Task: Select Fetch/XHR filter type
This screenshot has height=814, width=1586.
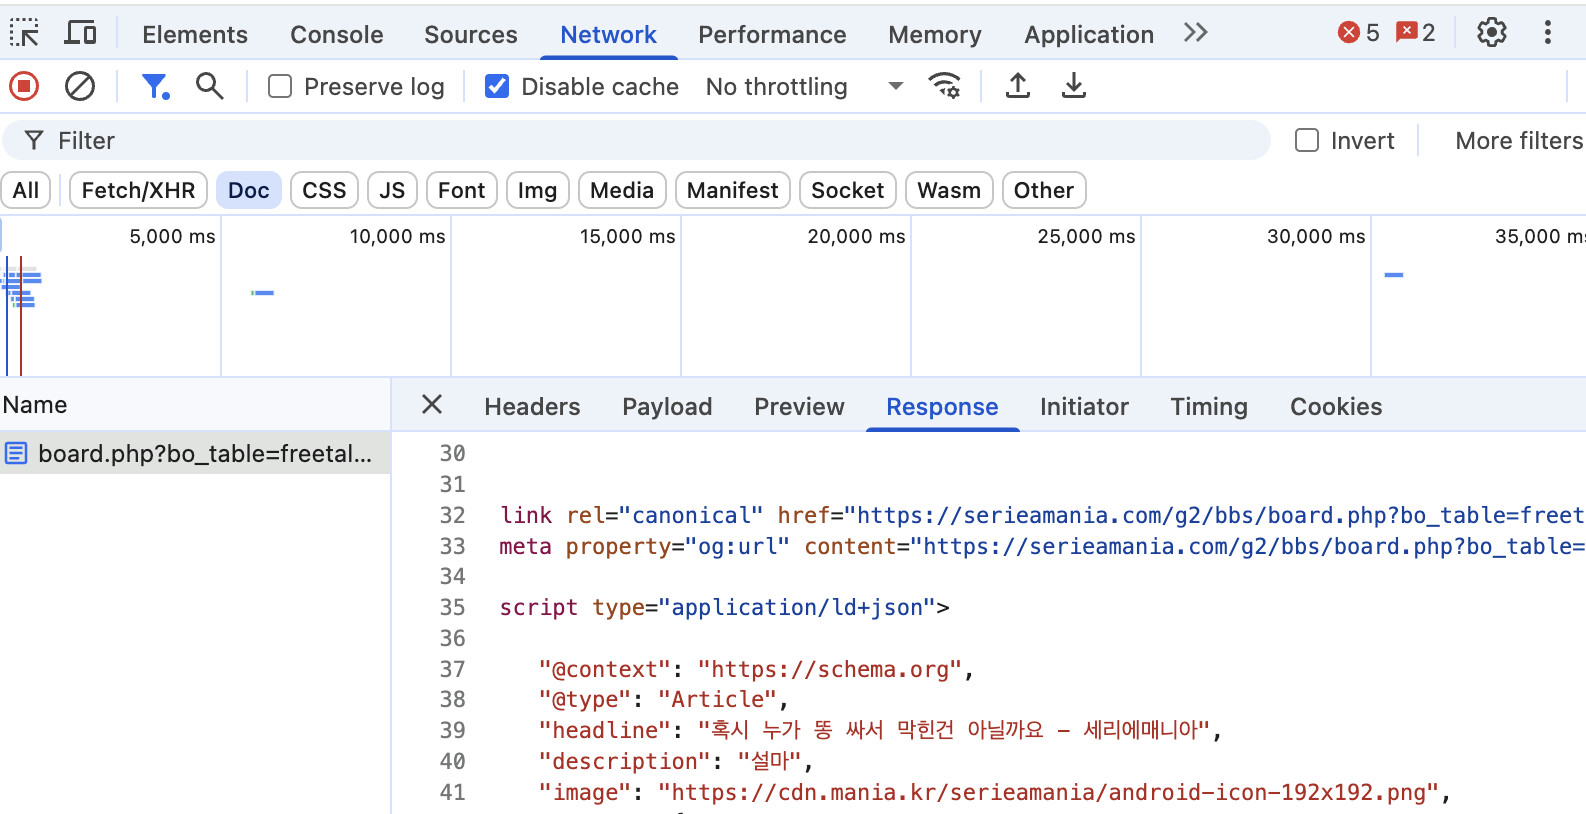Action: (138, 190)
